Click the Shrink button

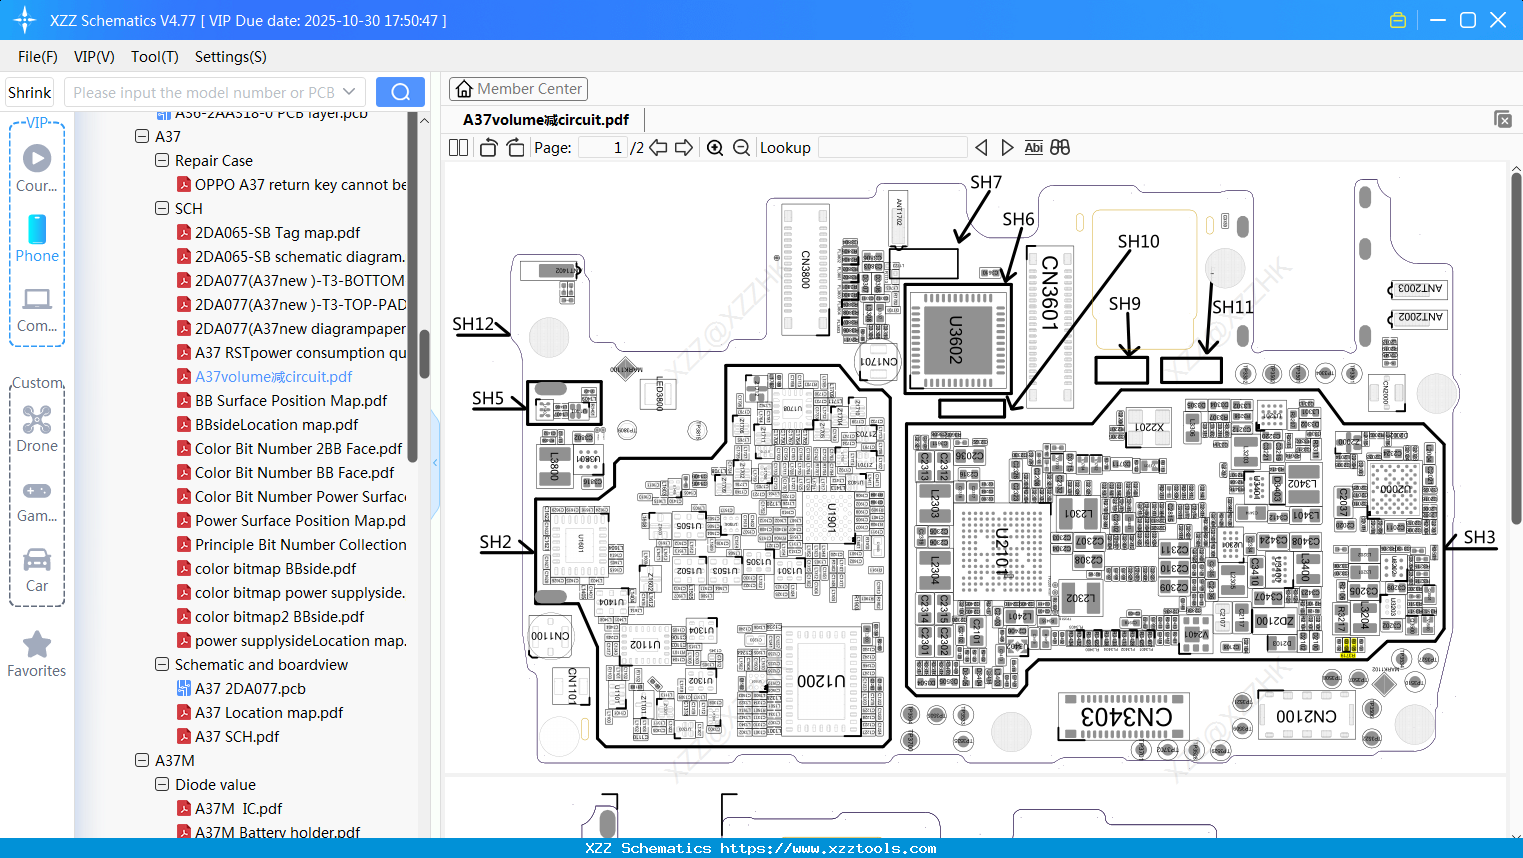coord(30,92)
